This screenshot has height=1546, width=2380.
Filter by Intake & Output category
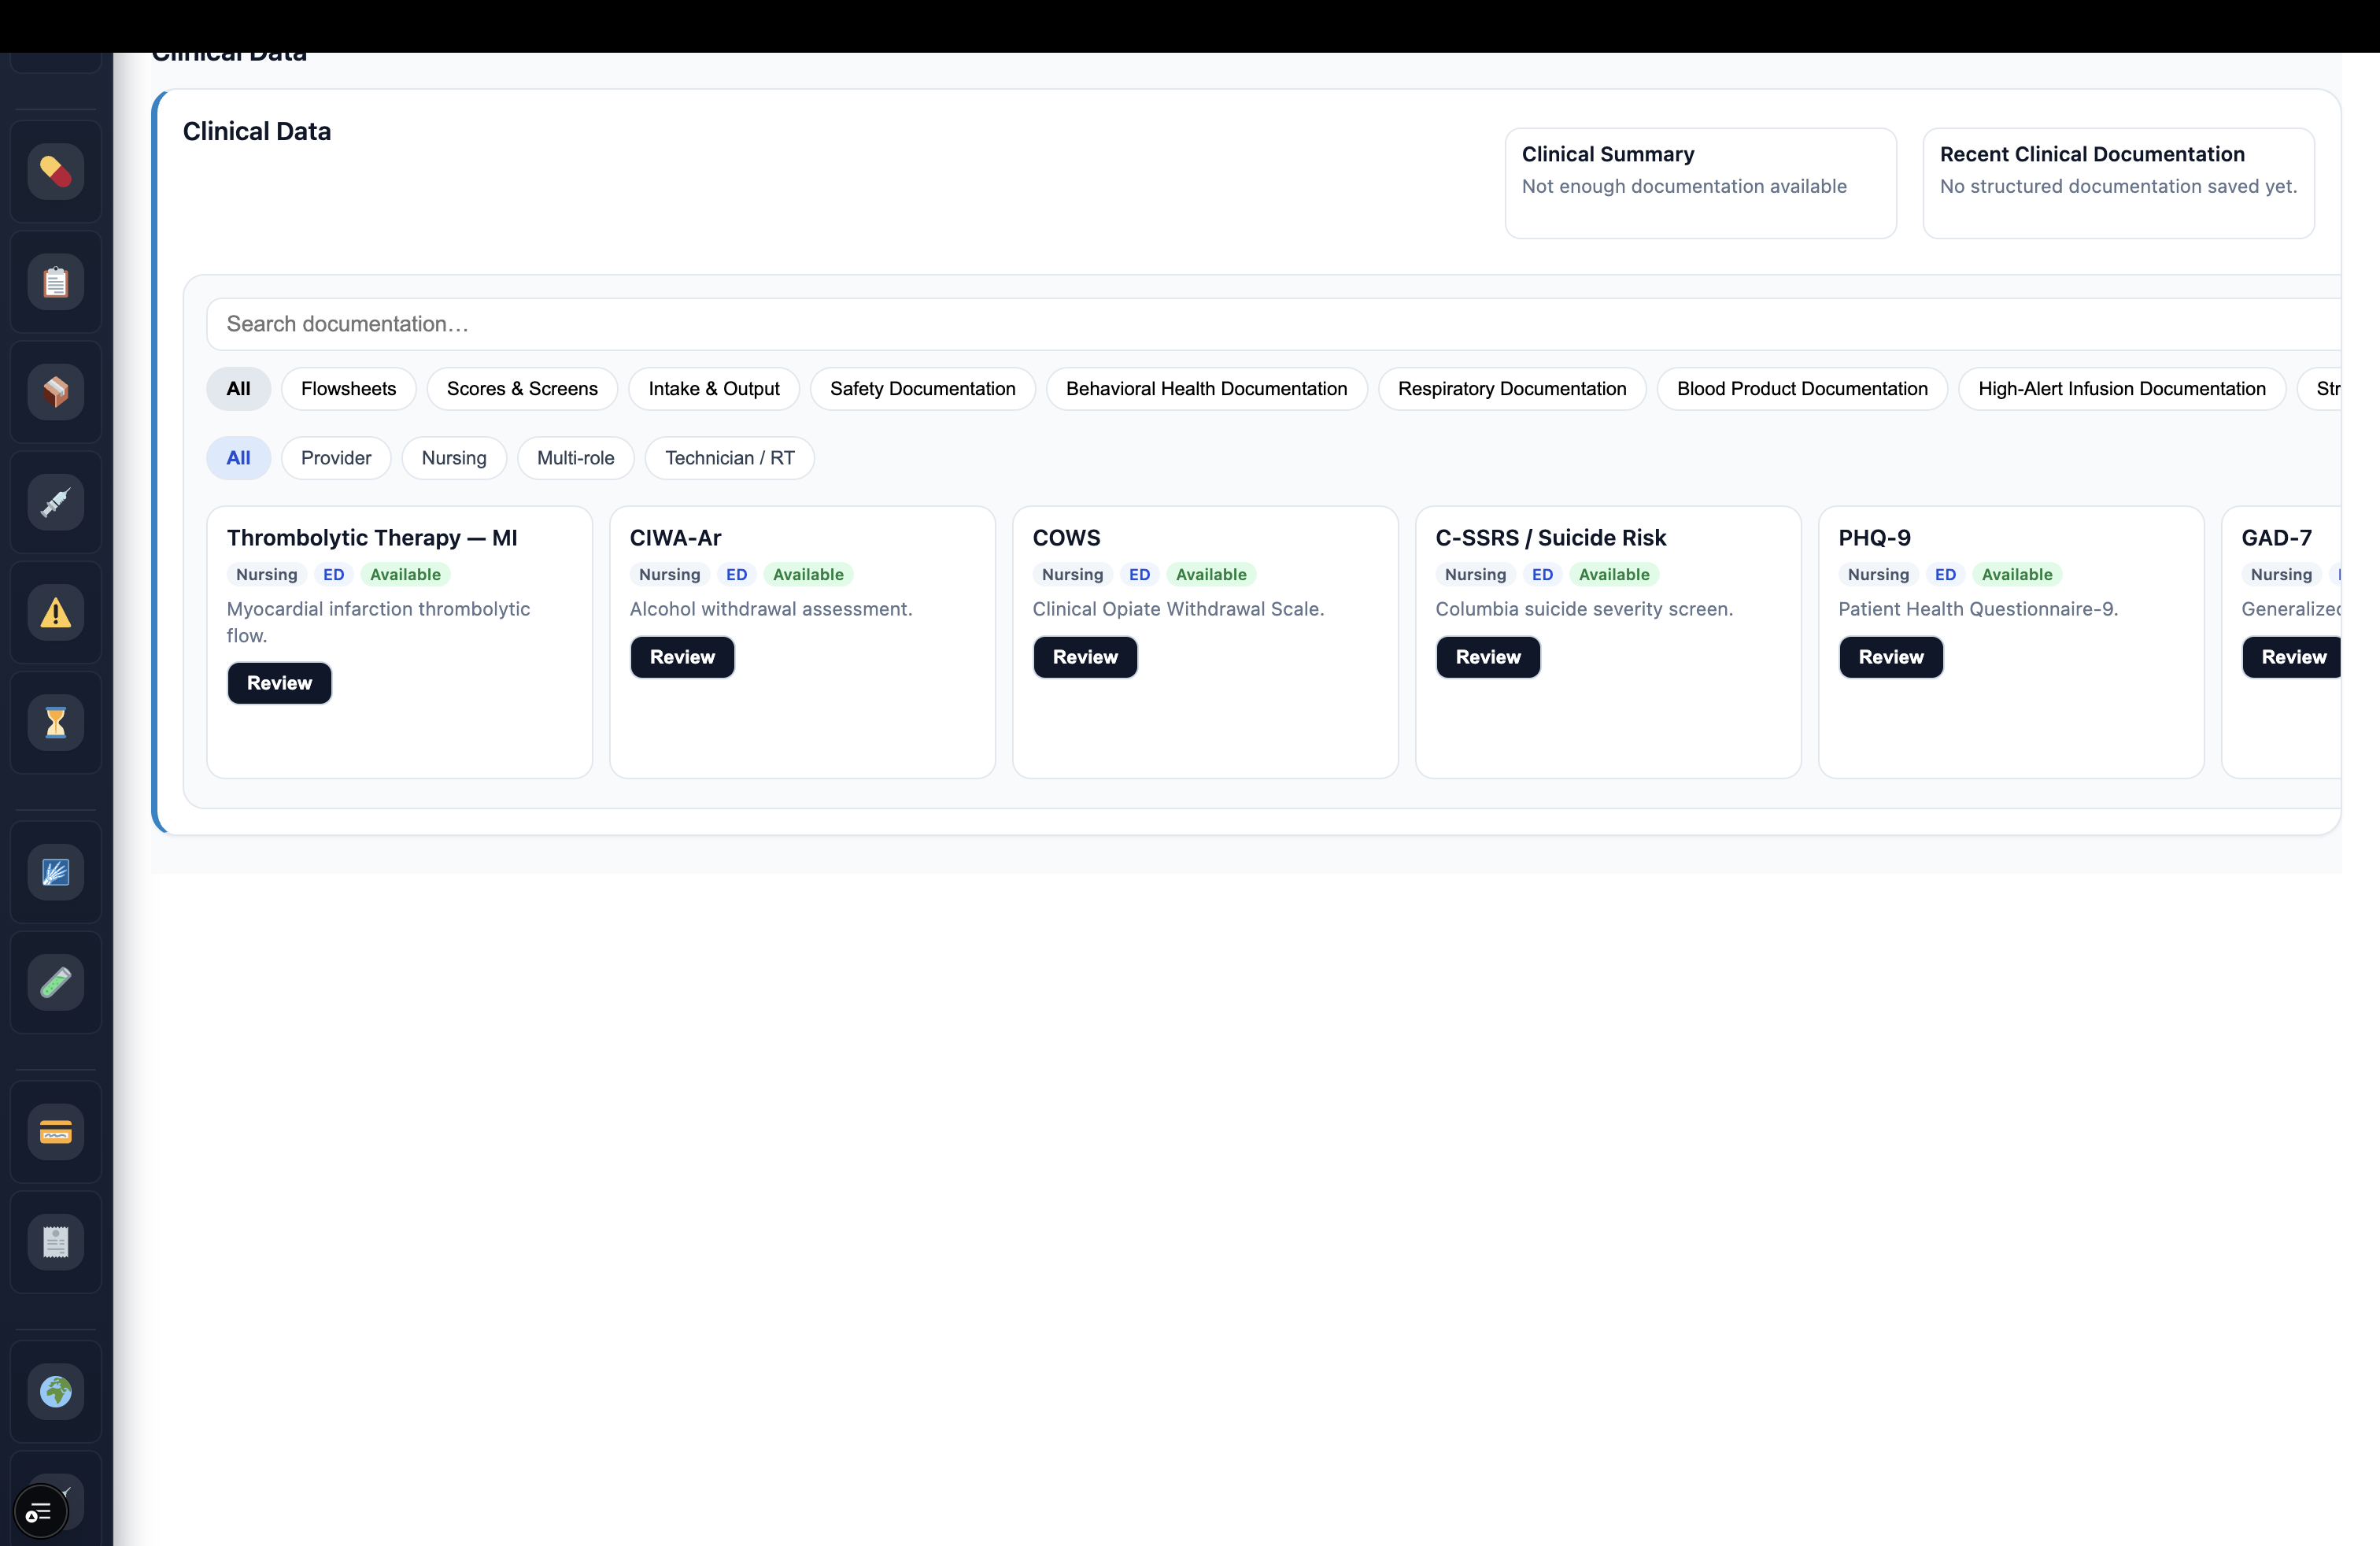714,389
